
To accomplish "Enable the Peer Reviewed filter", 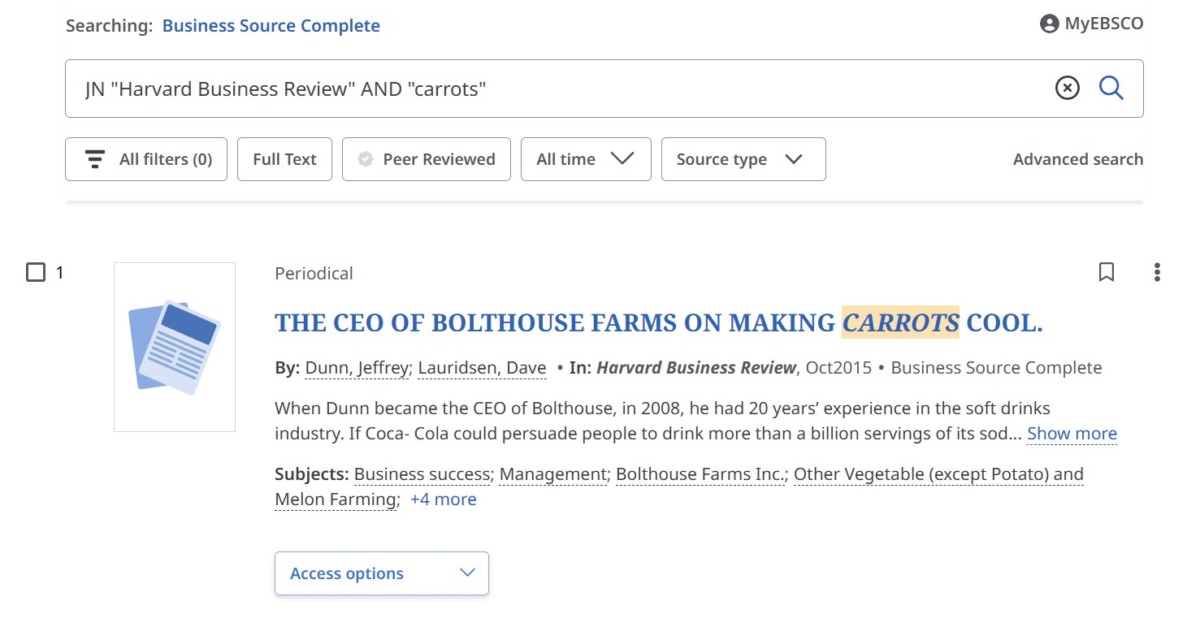I will point(426,159).
